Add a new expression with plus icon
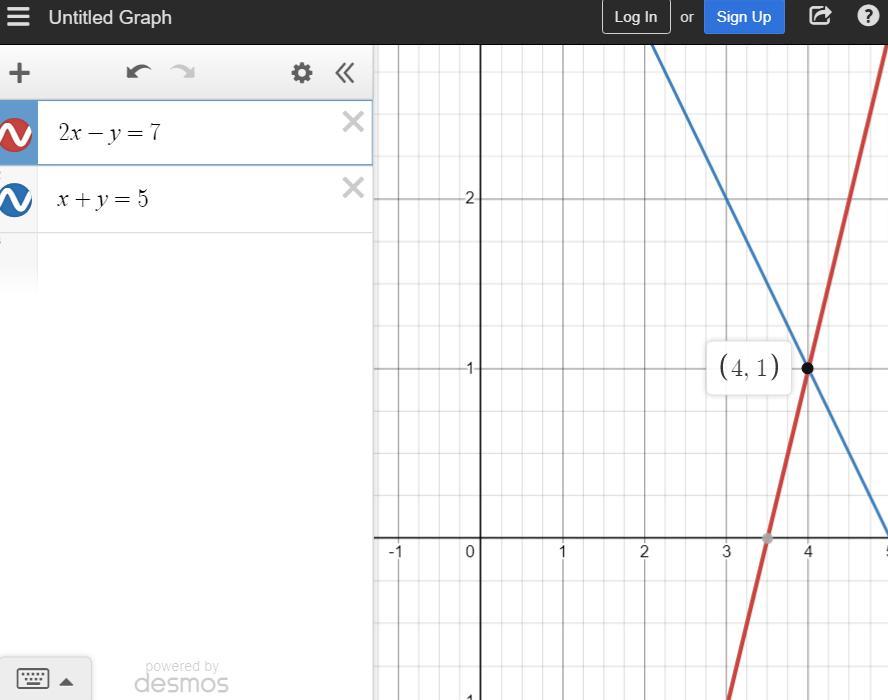The image size is (888, 700). point(19,73)
